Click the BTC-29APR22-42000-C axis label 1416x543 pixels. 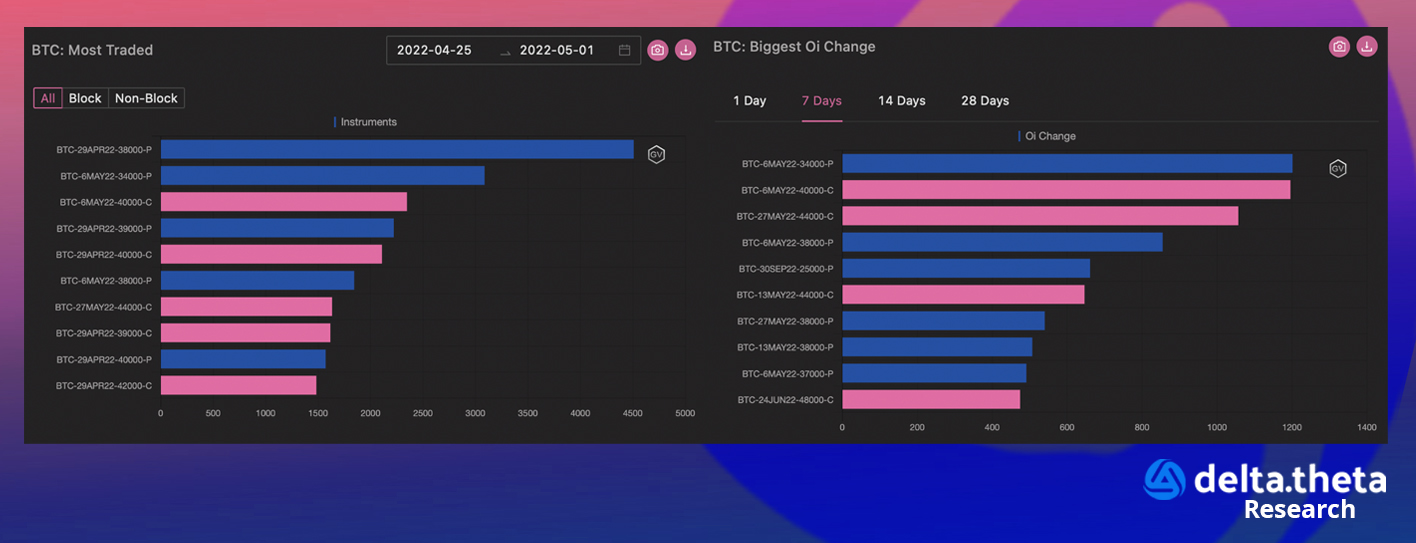(x=104, y=385)
